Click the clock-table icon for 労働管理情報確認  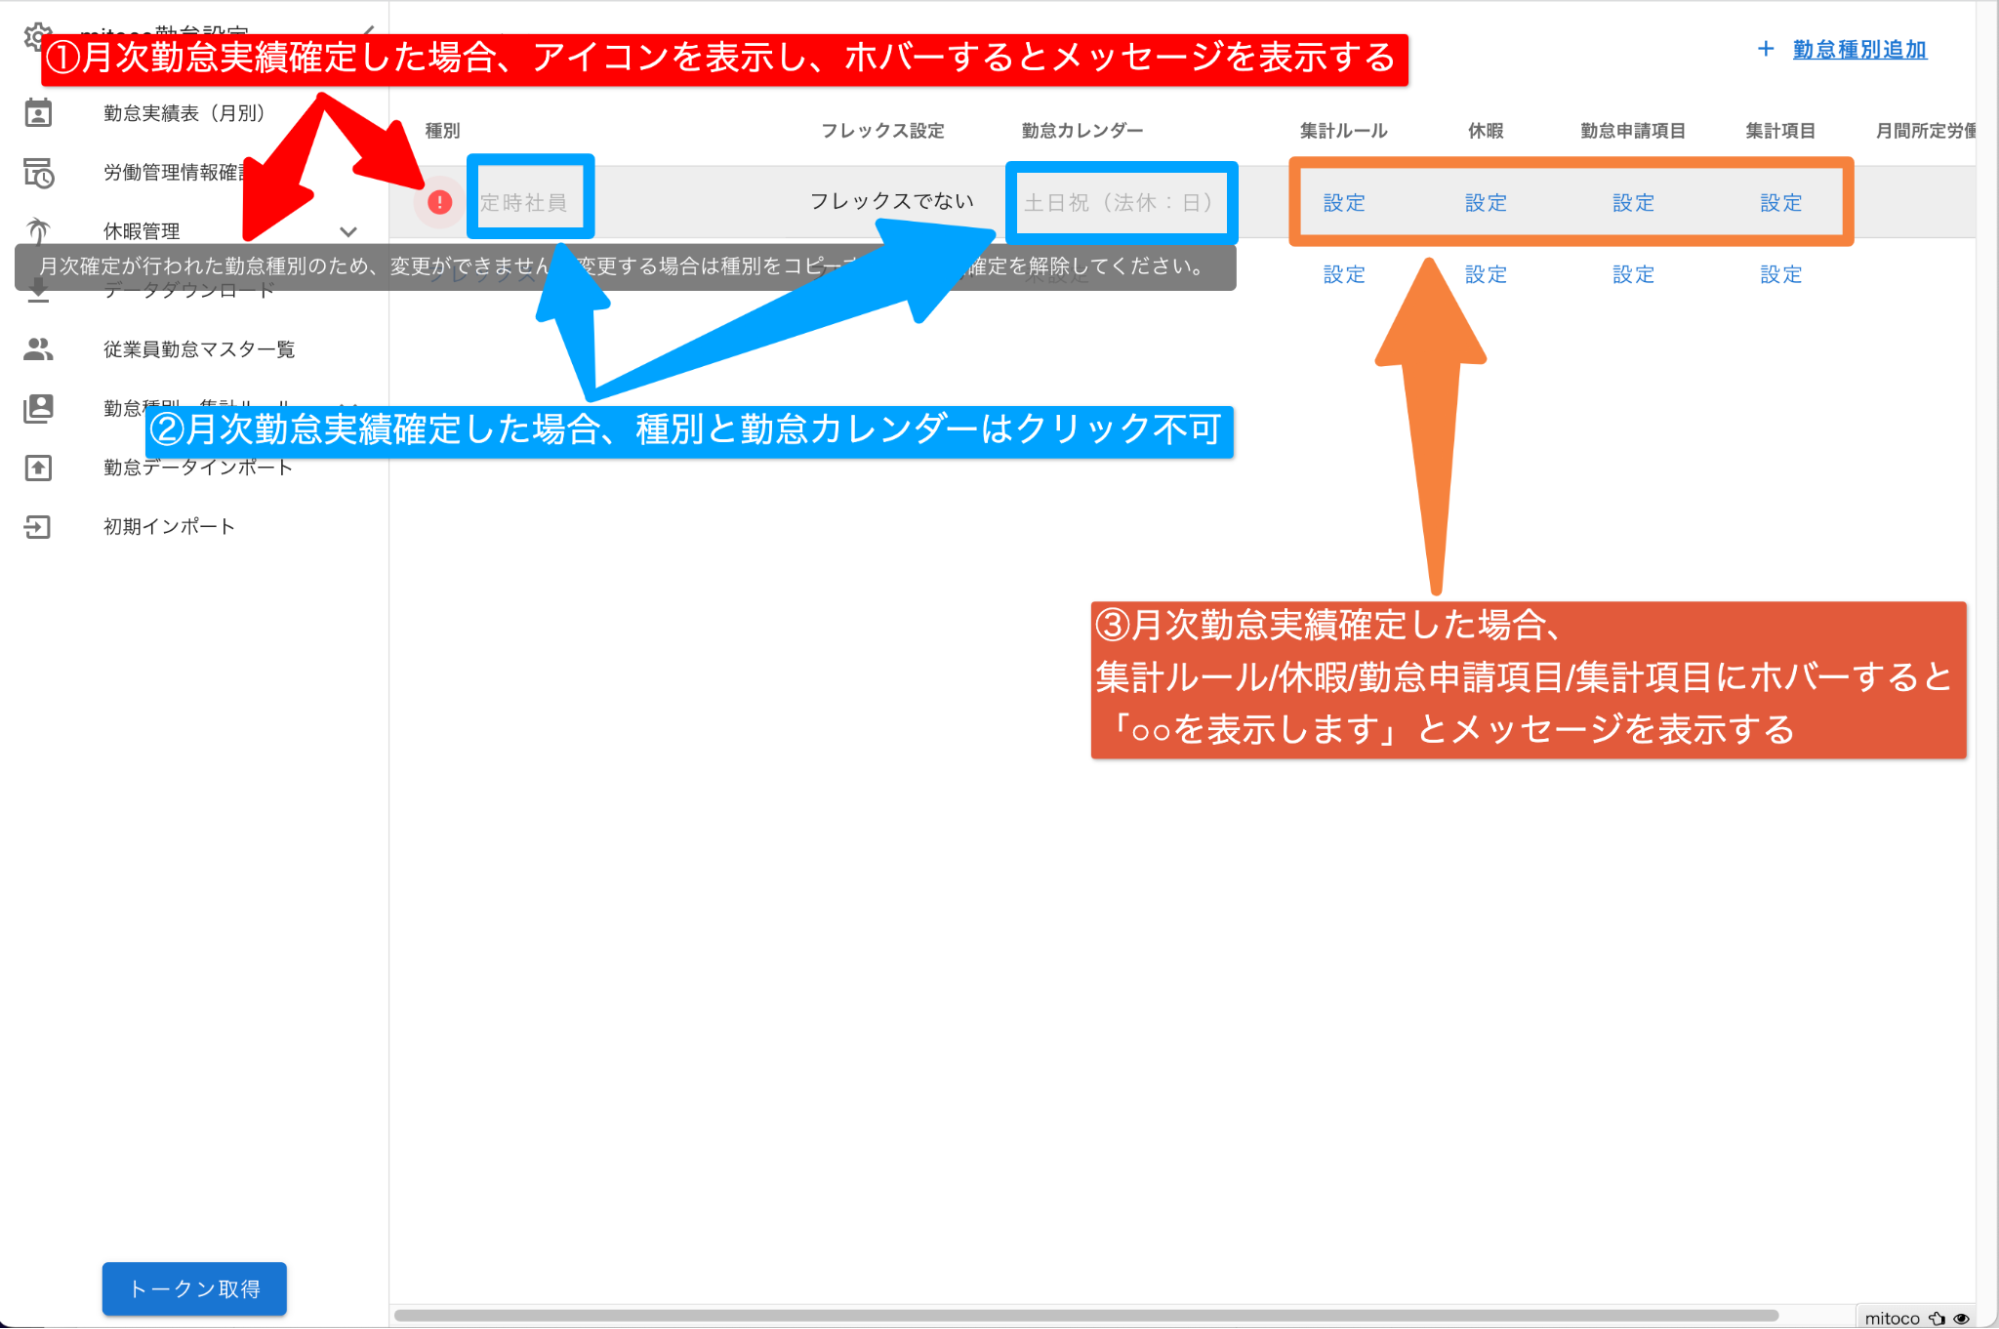[x=38, y=173]
